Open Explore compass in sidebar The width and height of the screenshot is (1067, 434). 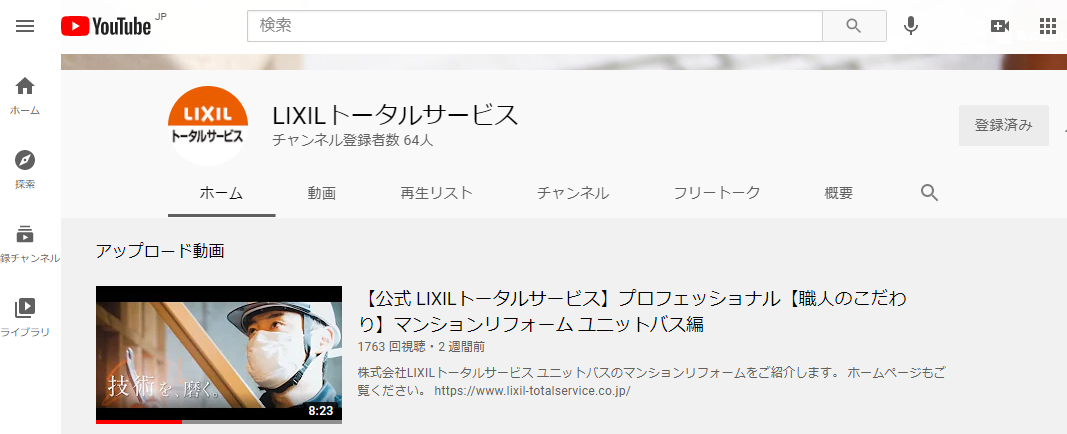pyautogui.click(x=25, y=169)
